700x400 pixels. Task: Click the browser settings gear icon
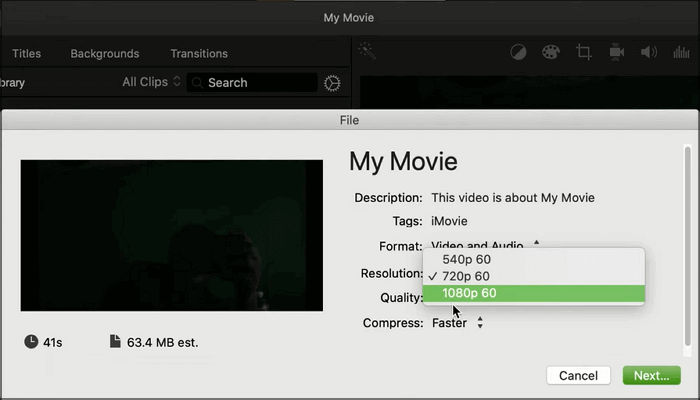(333, 83)
